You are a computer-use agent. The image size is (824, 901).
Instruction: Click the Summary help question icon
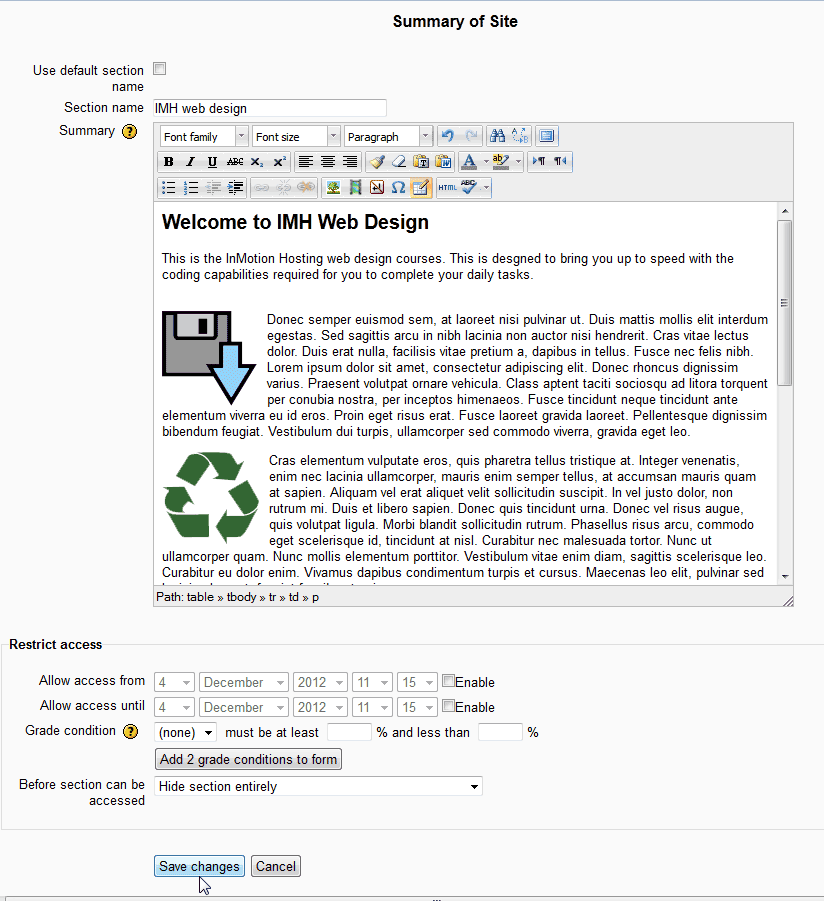(x=129, y=131)
